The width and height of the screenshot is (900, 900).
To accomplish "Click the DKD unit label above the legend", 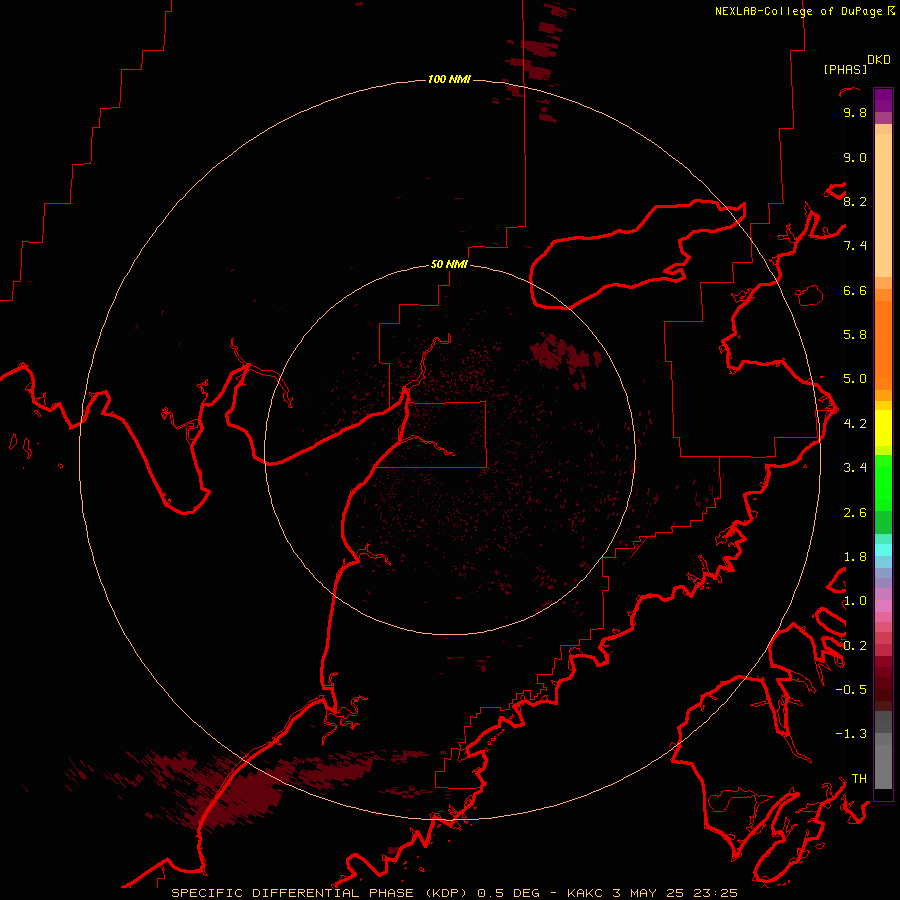I will (879, 60).
